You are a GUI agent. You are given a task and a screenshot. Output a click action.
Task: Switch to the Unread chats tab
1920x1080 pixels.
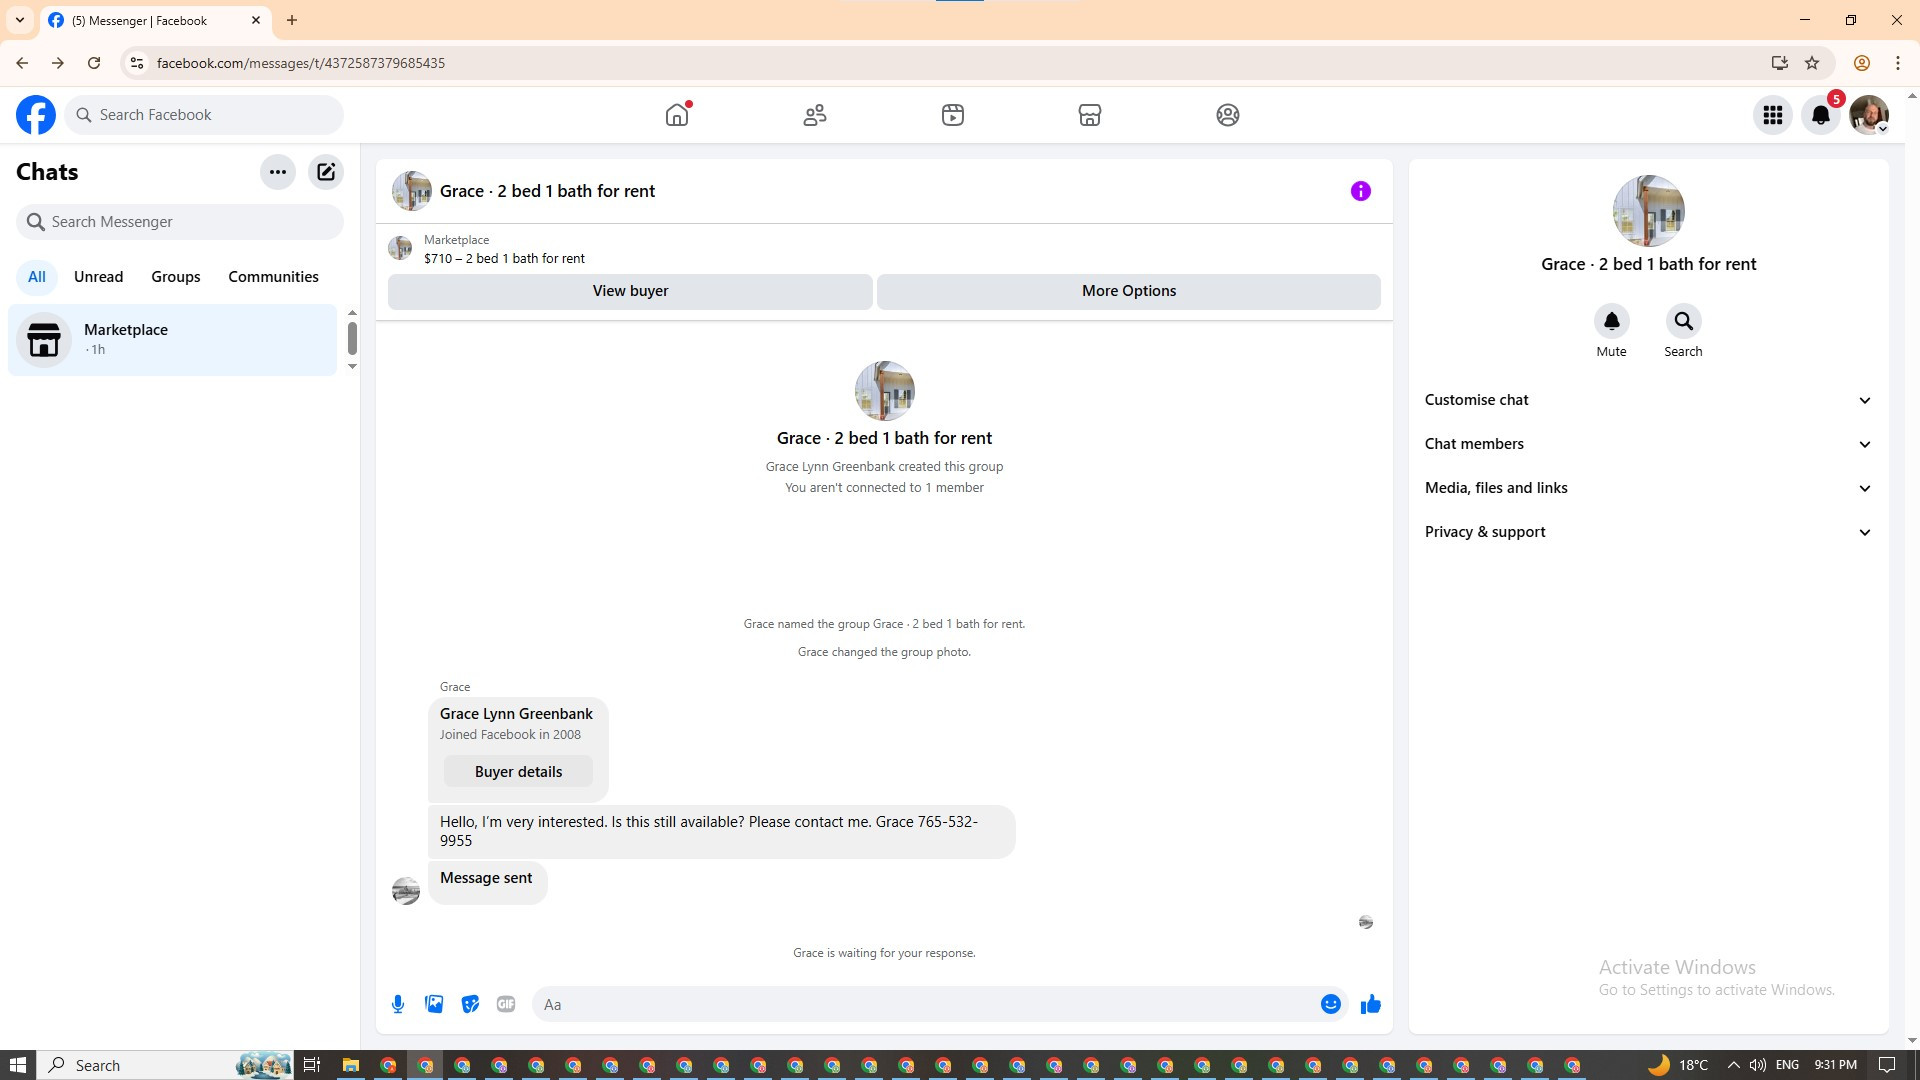98,277
